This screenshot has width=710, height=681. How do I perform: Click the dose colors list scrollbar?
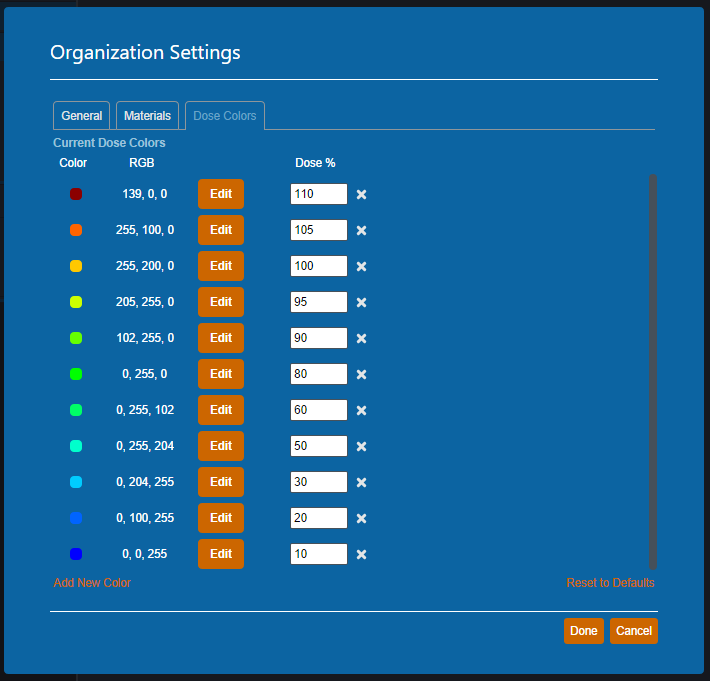pyautogui.click(x=652, y=371)
